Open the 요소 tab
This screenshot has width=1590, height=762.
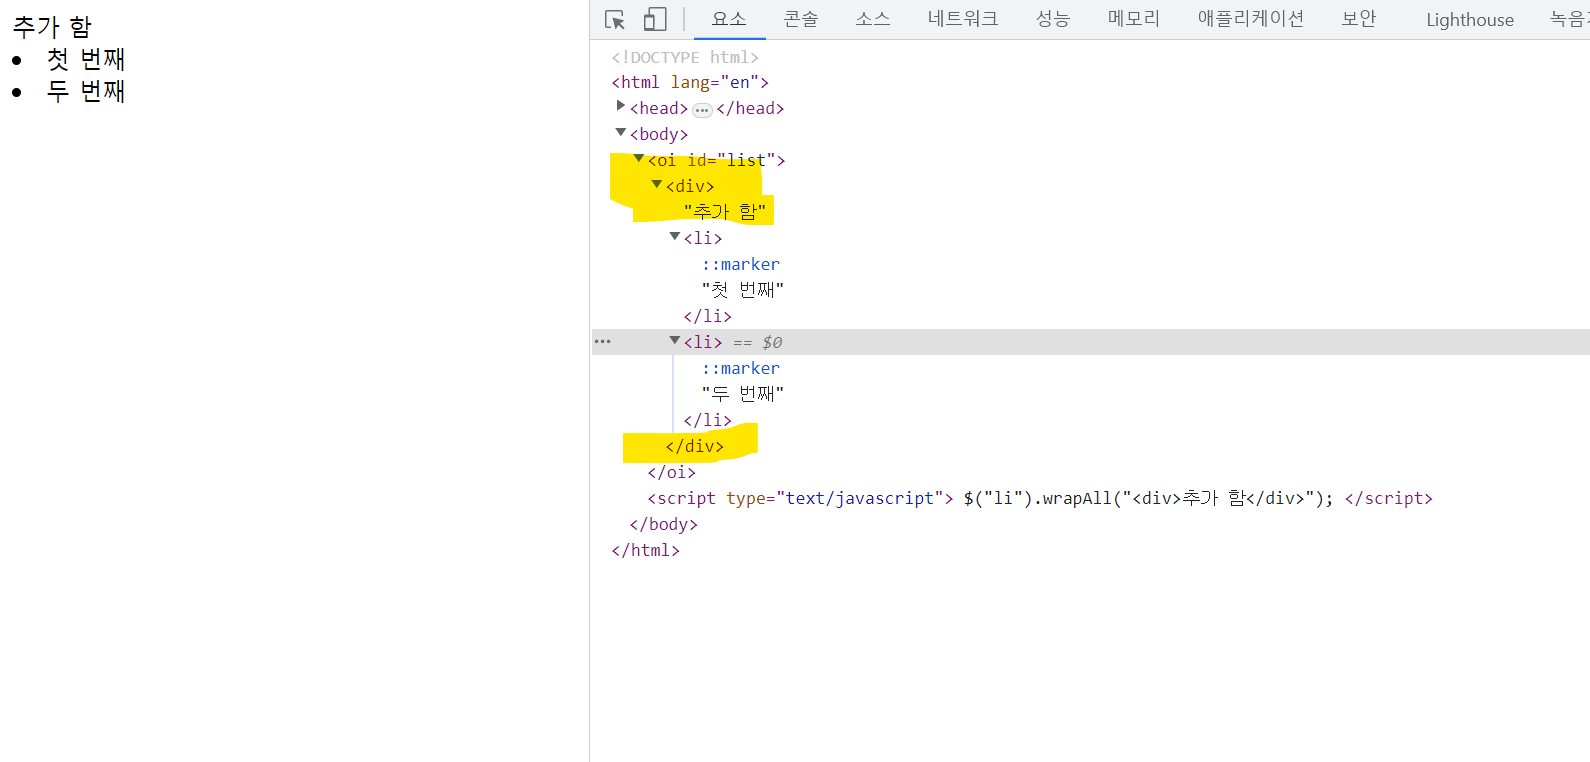pyautogui.click(x=729, y=19)
